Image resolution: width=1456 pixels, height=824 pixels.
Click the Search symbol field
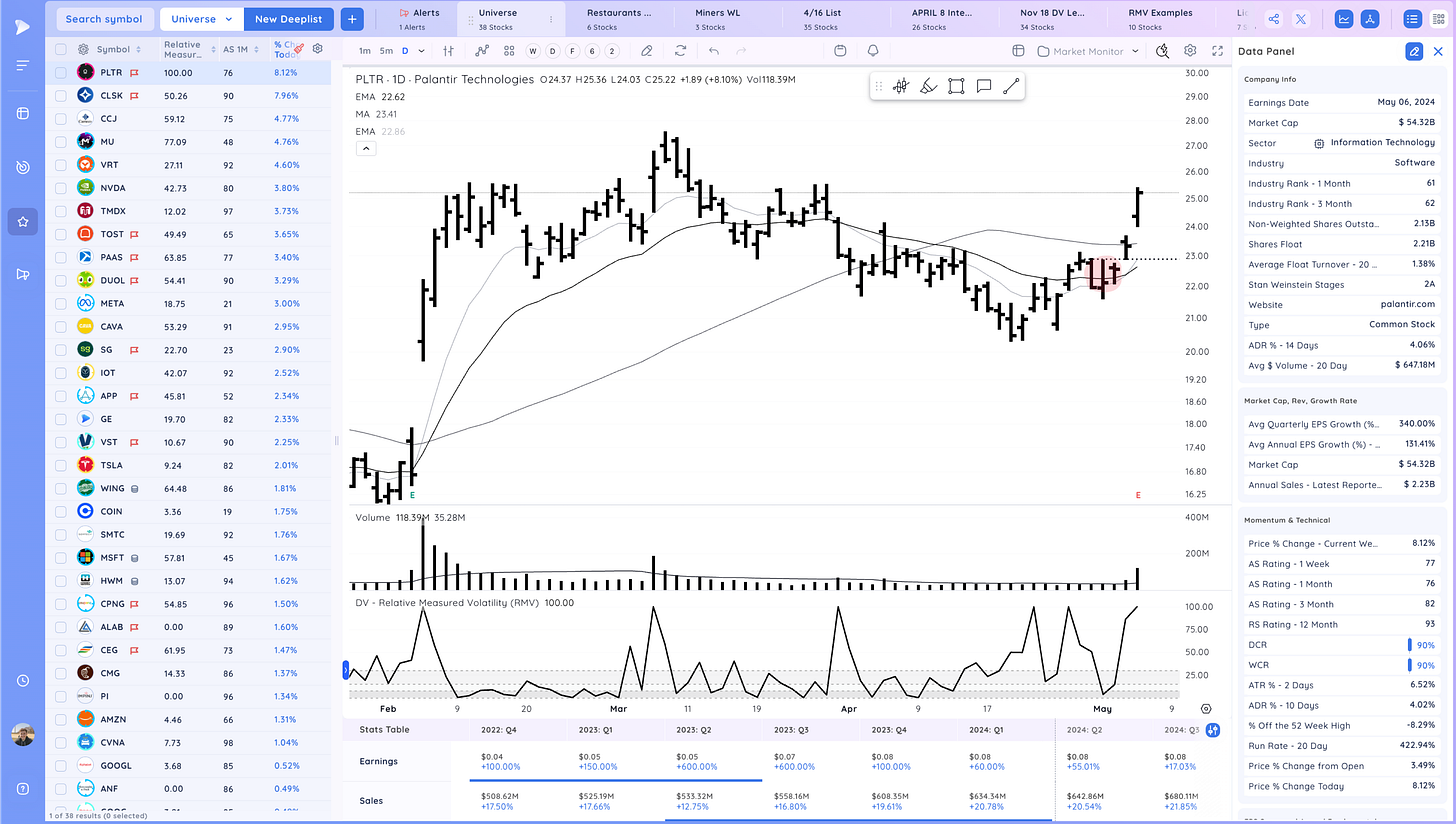tap(105, 18)
